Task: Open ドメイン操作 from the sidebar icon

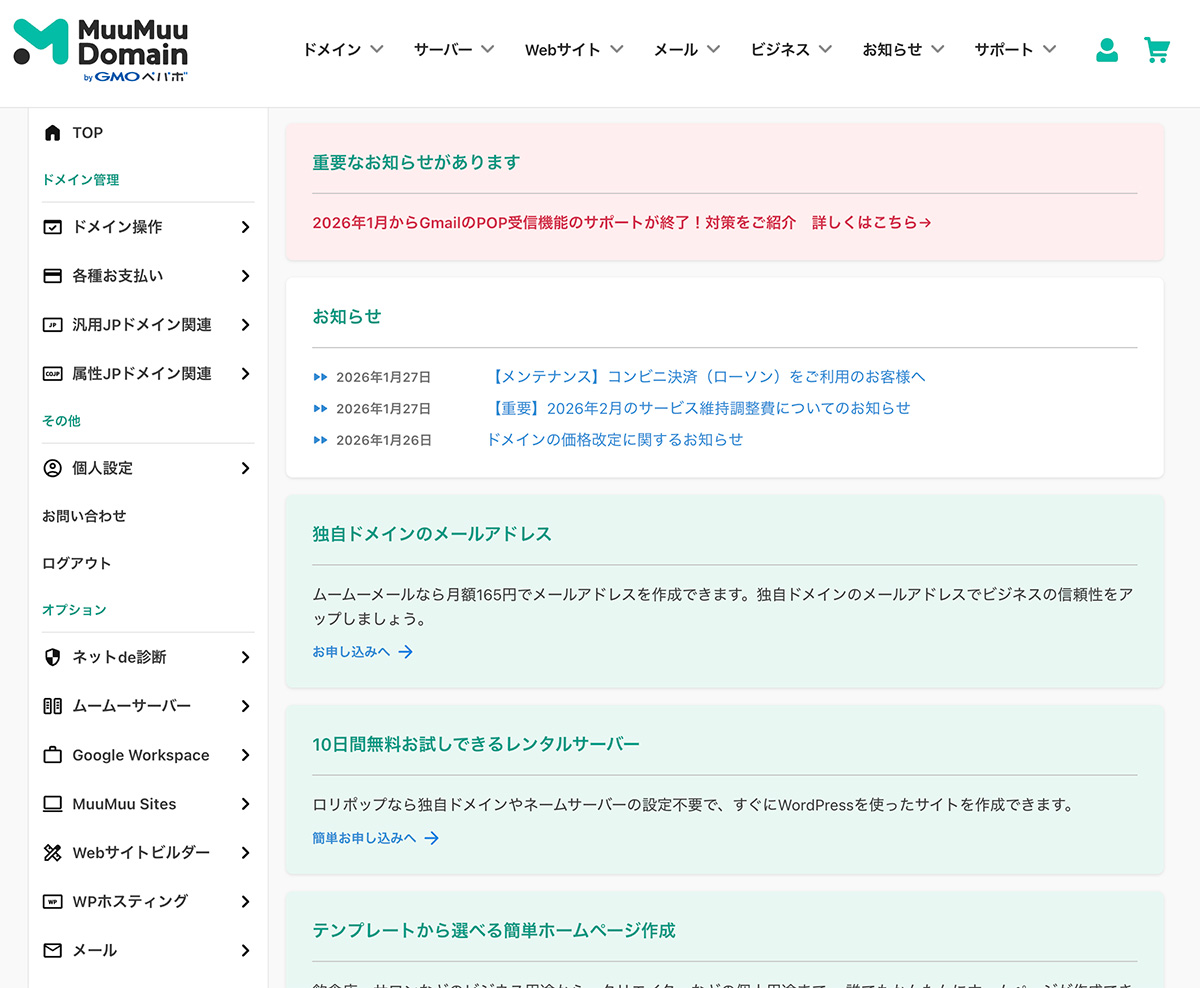Action: [x=52, y=227]
